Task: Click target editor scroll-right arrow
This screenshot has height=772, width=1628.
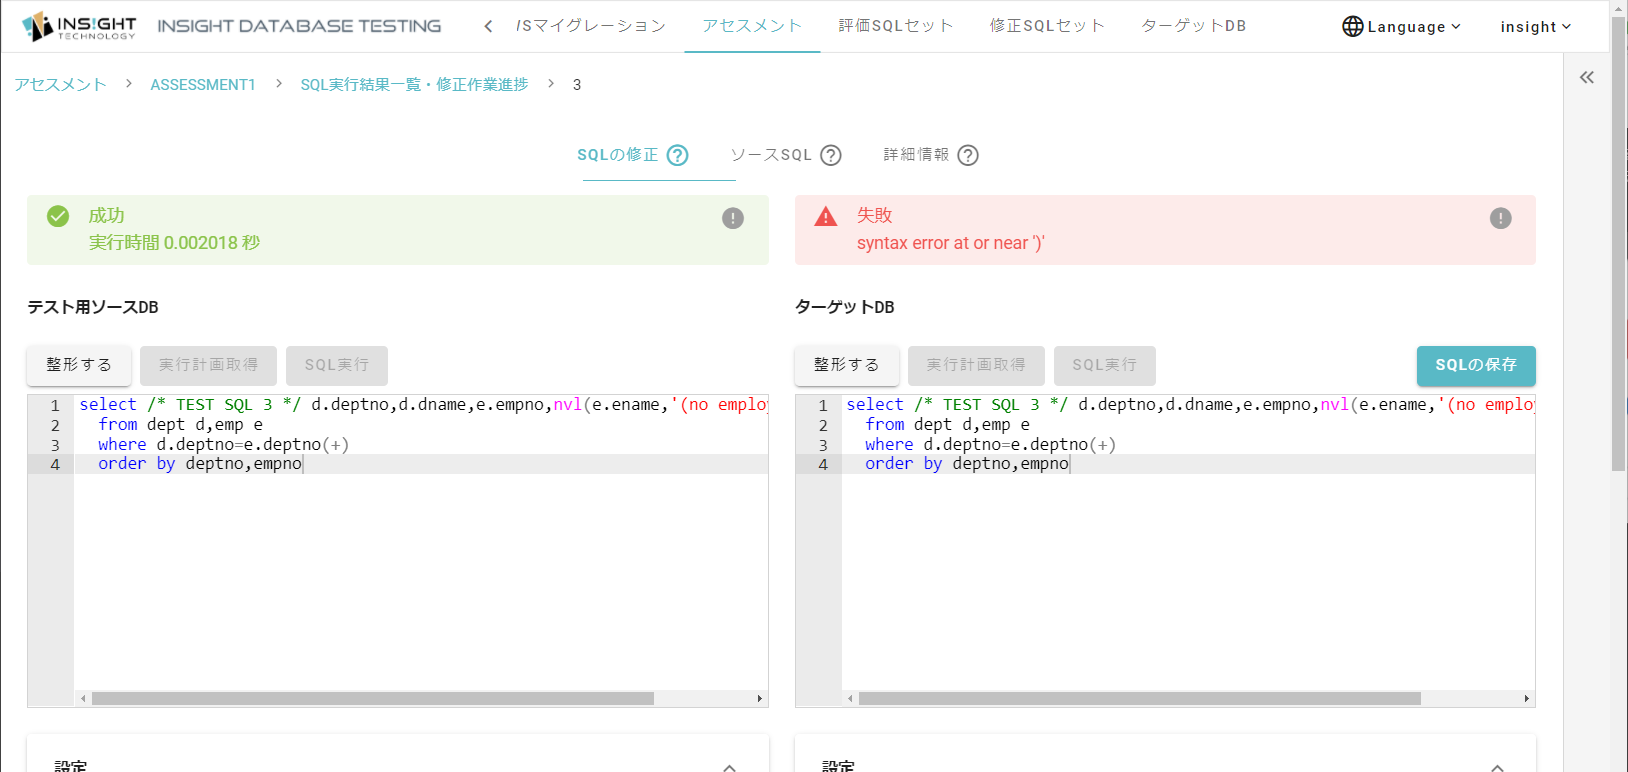Action: coord(1527,699)
